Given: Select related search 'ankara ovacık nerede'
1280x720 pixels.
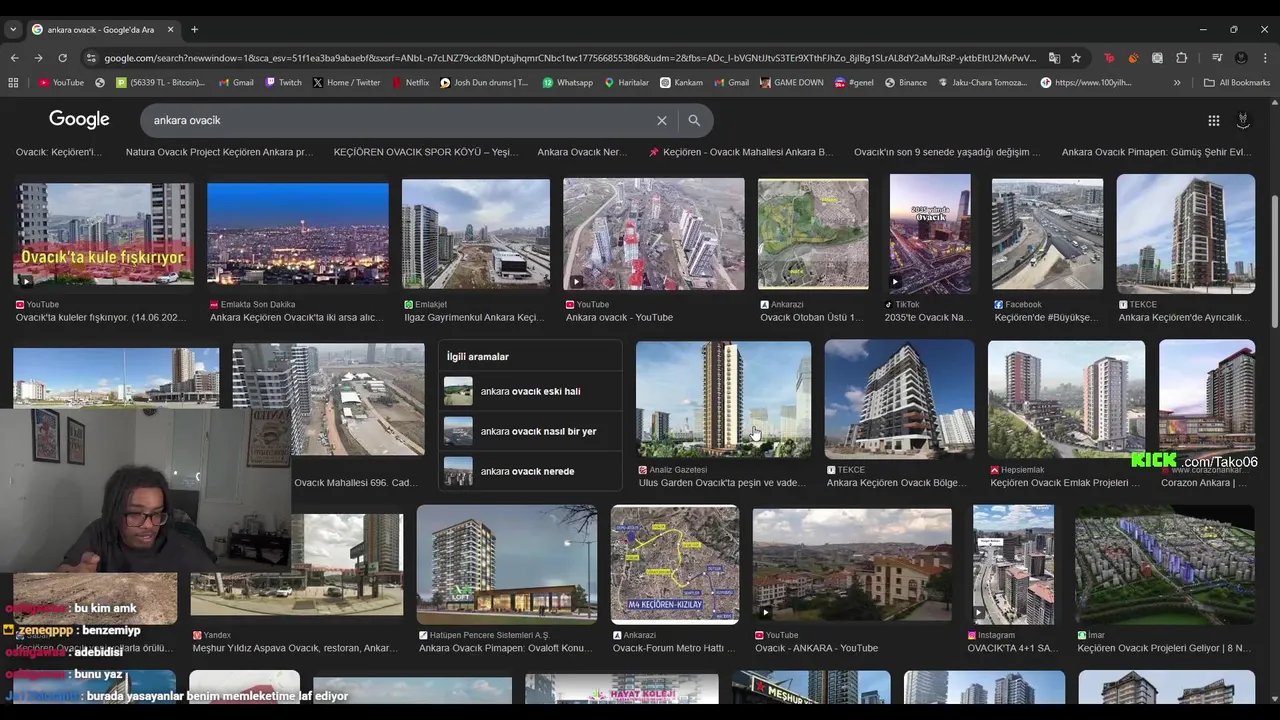Looking at the screenshot, I should pos(530,471).
